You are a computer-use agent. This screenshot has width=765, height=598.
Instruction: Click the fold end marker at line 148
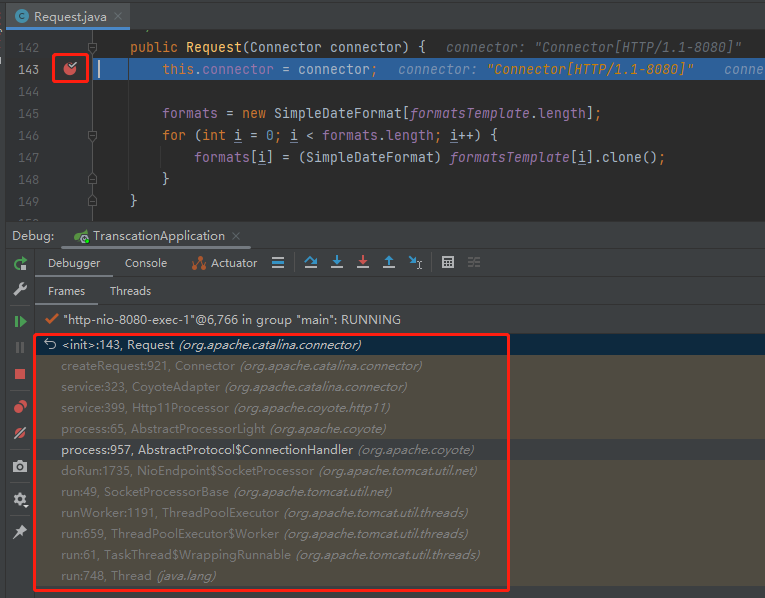tap(92, 179)
